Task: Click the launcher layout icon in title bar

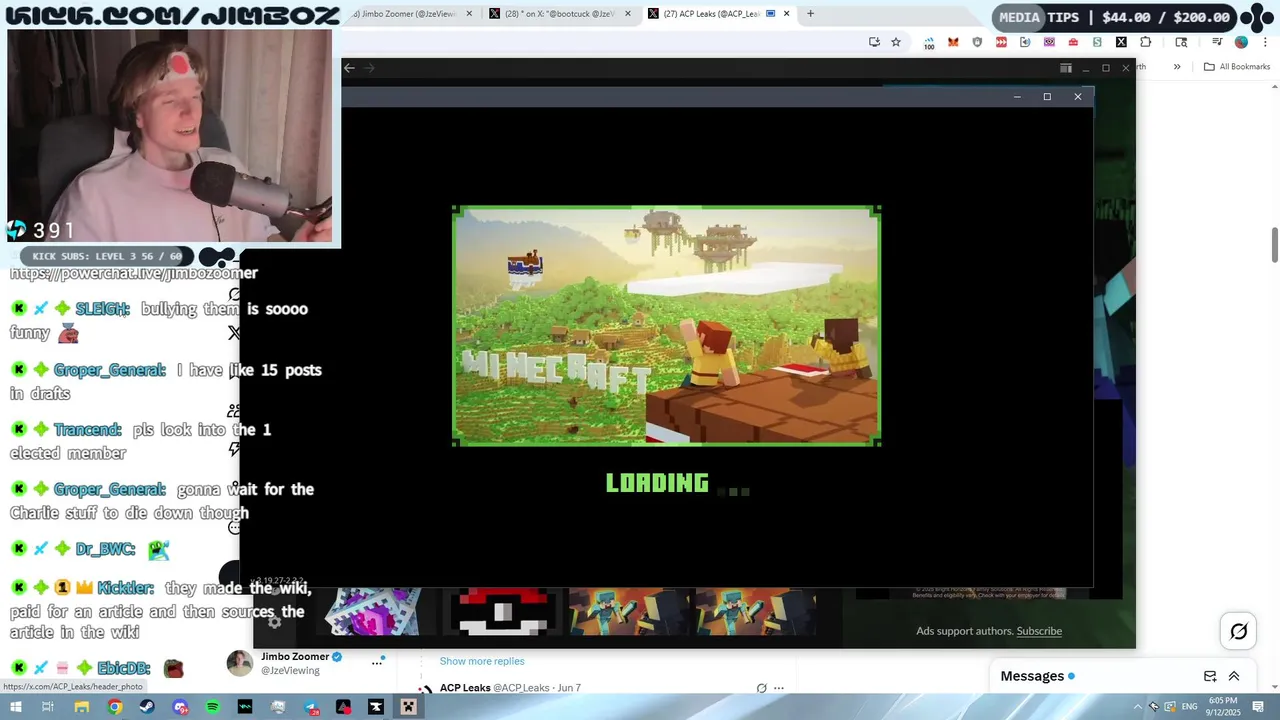Action: click(x=1065, y=68)
